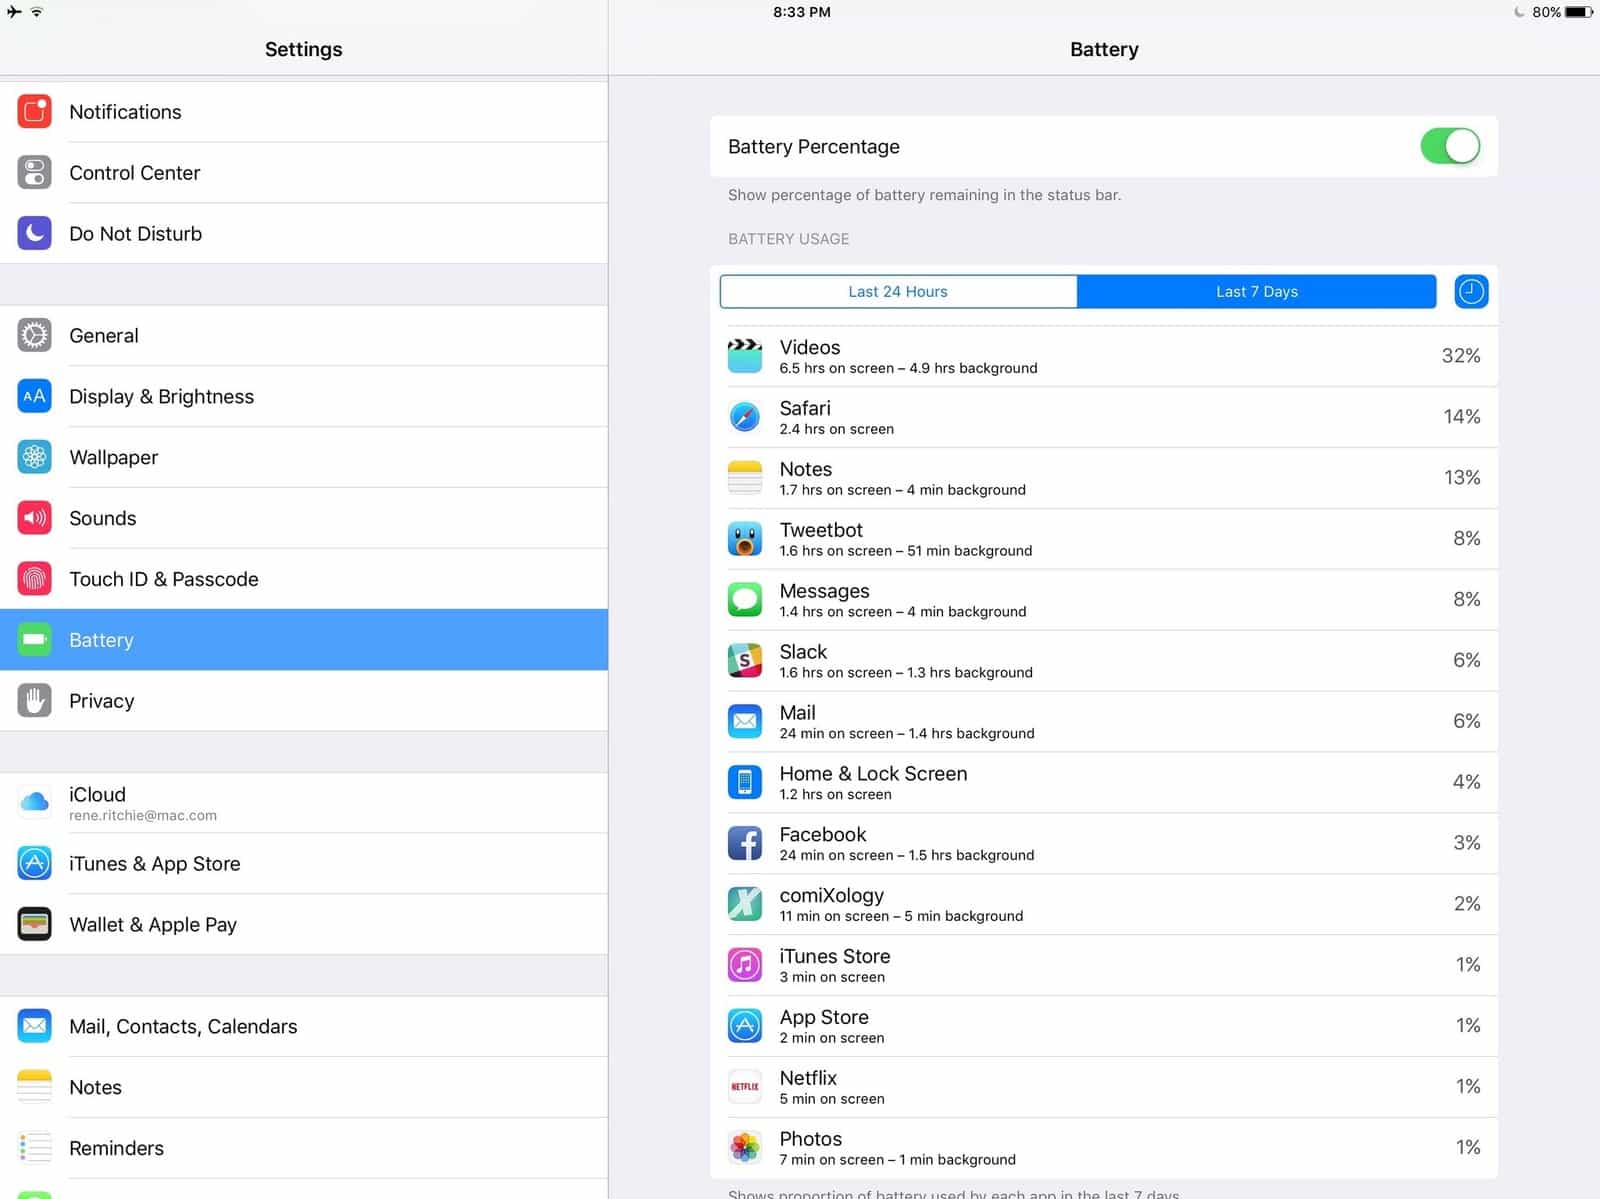The image size is (1600, 1199).
Task: Select the Mail usage row at 6%
Action: coord(1104,721)
